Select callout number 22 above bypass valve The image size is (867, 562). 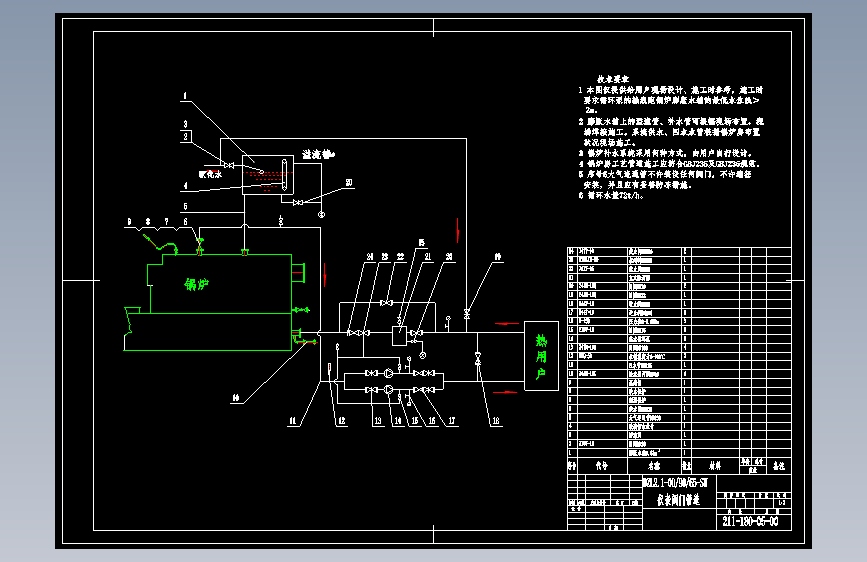(x=400, y=257)
